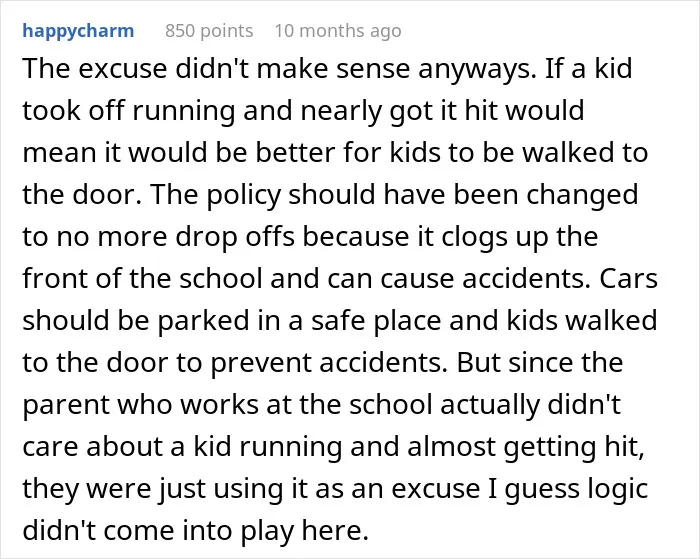Screen dimensions: 700x559
Task: Open the happycharm user profile
Action: 78,31
